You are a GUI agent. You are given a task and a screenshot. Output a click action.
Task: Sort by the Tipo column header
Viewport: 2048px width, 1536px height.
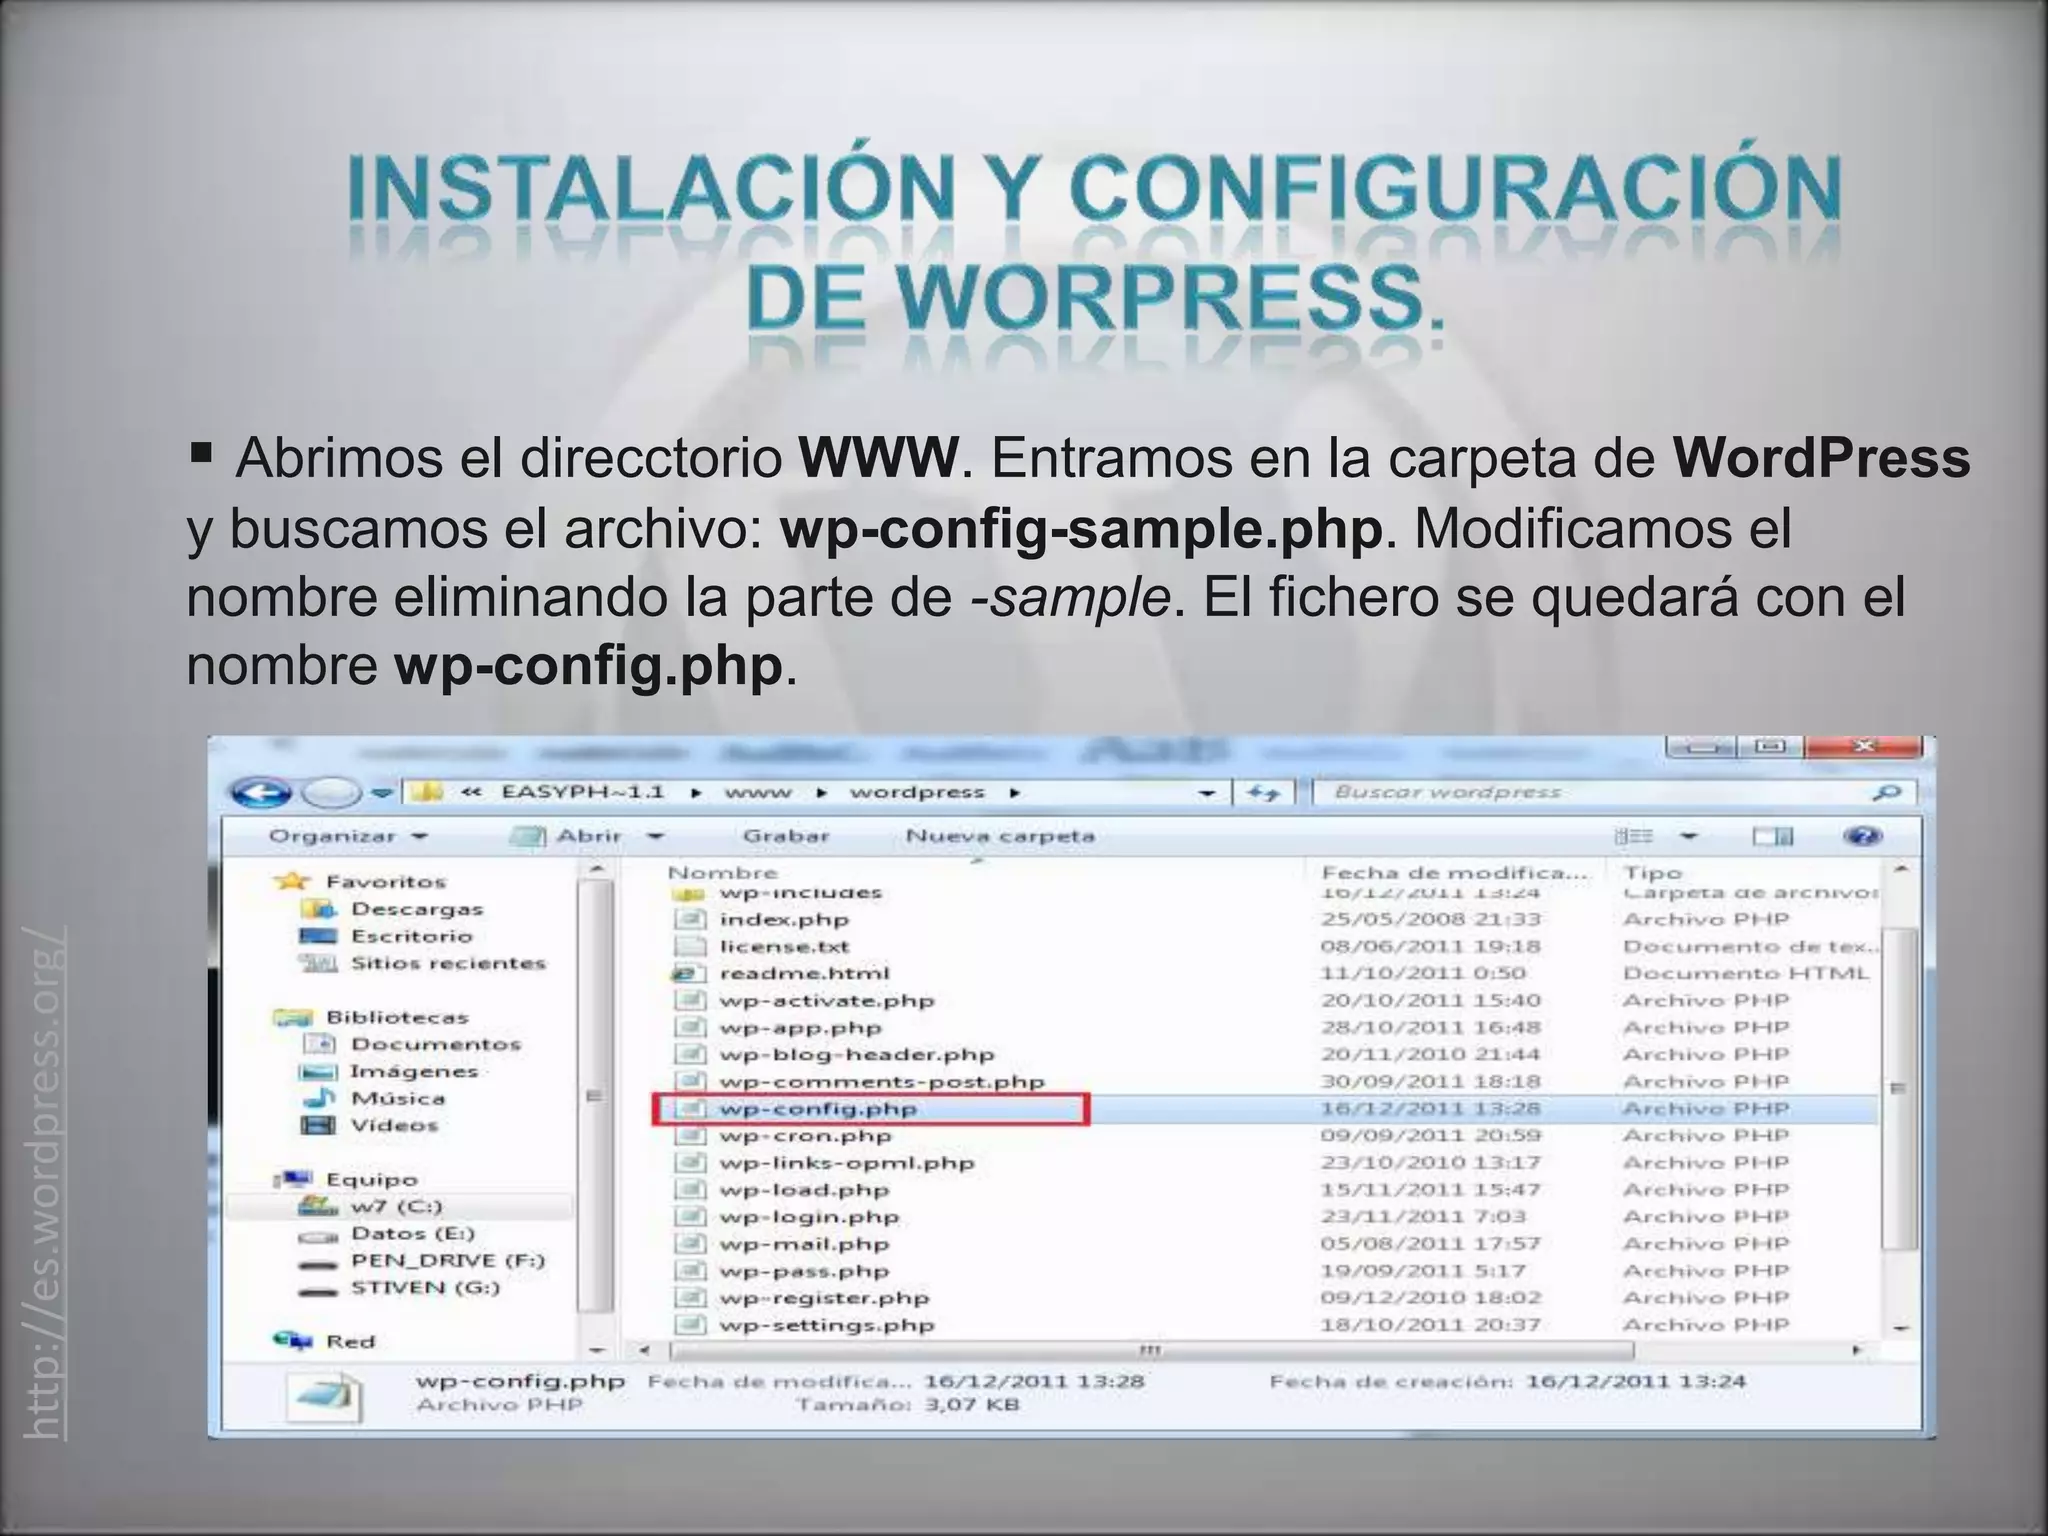coord(1652,872)
